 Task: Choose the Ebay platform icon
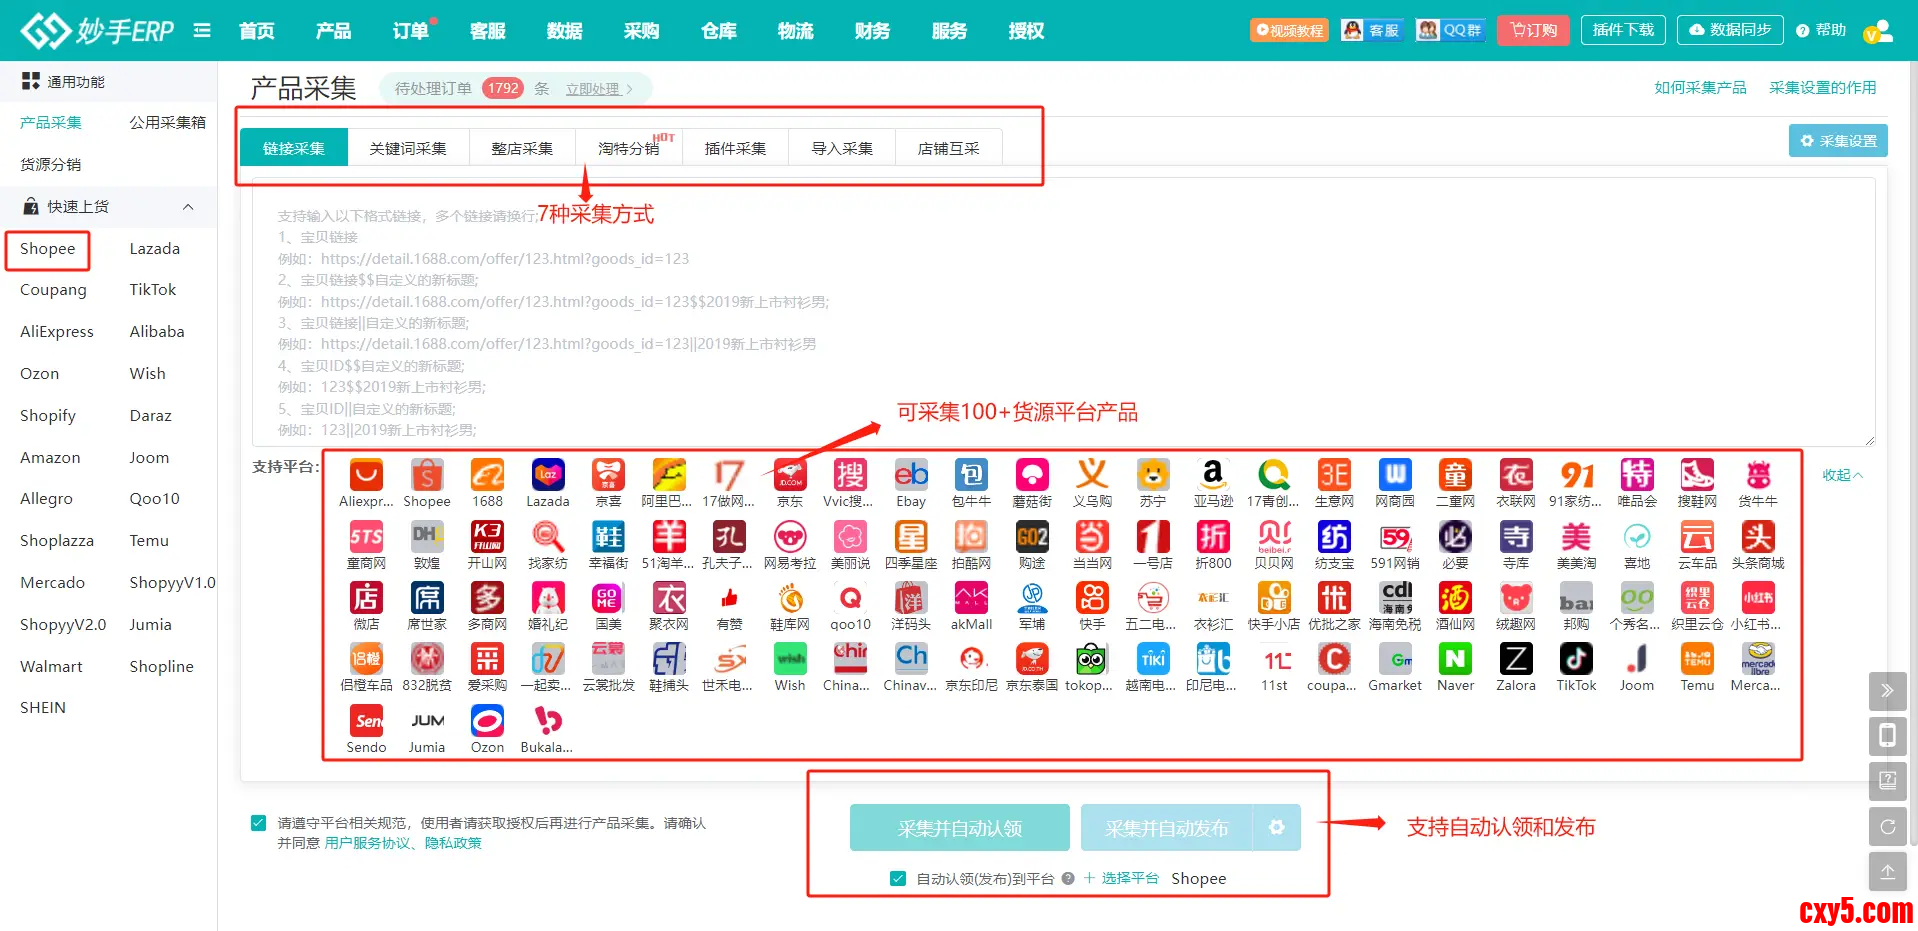910,476
